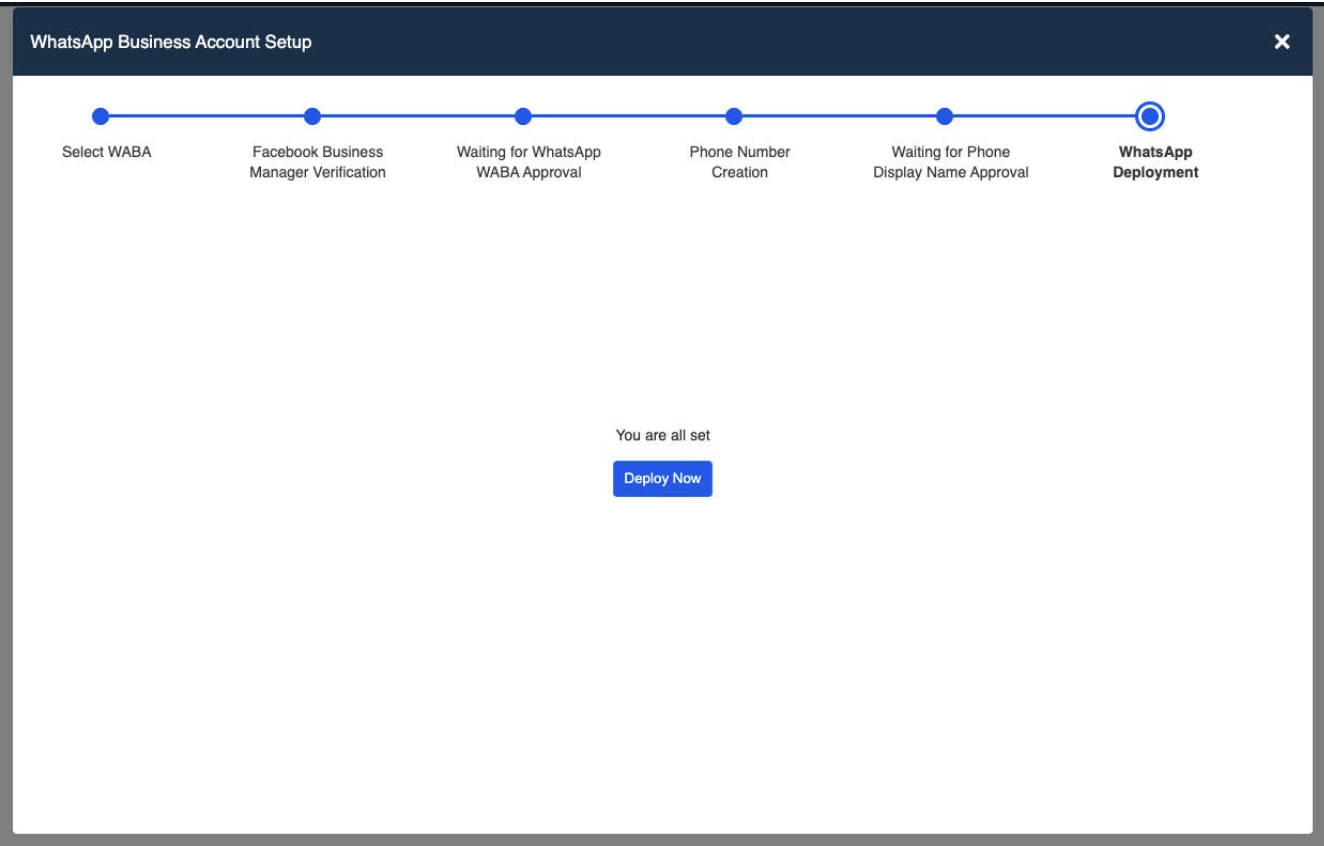The height and width of the screenshot is (846, 1324).
Task: Click the 'WhatsApp Business Account Setup' title
Action: (x=171, y=42)
